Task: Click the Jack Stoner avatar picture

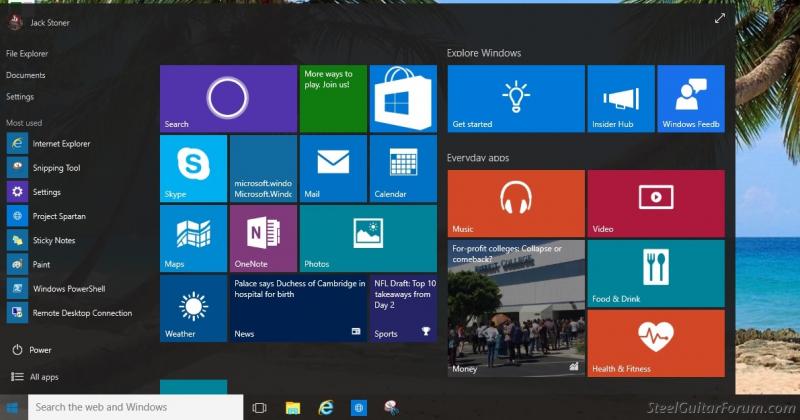Action: 15,22
